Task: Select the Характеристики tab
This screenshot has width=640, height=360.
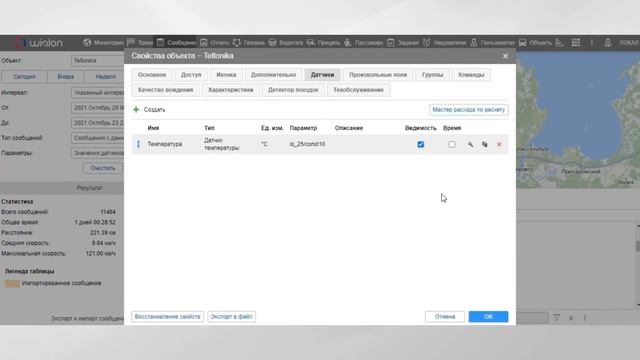Action: (x=231, y=90)
